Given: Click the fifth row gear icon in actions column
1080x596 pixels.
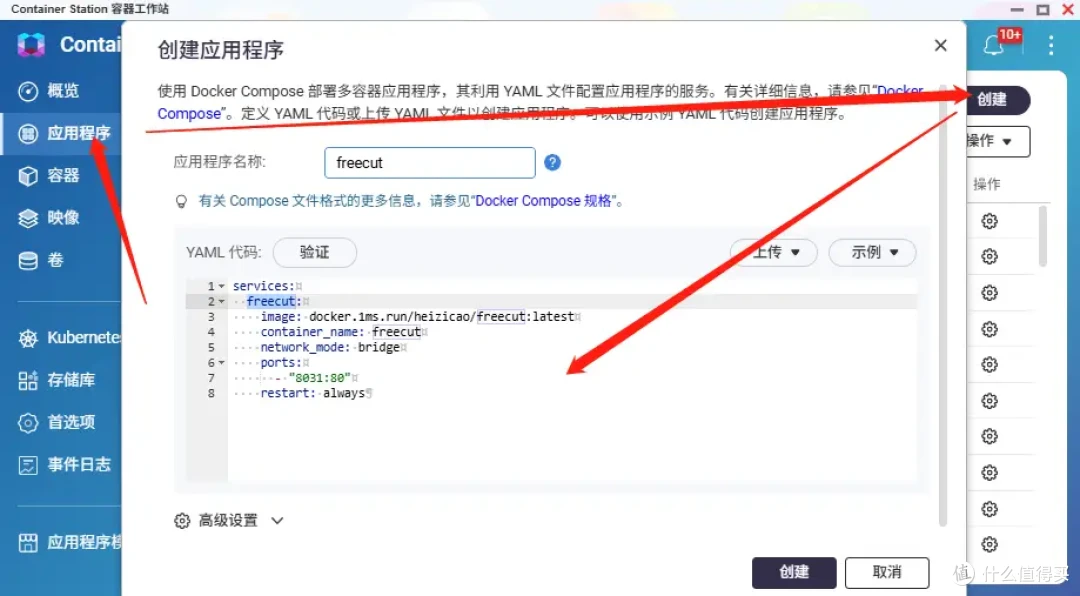Looking at the screenshot, I should pyautogui.click(x=990, y=364).
